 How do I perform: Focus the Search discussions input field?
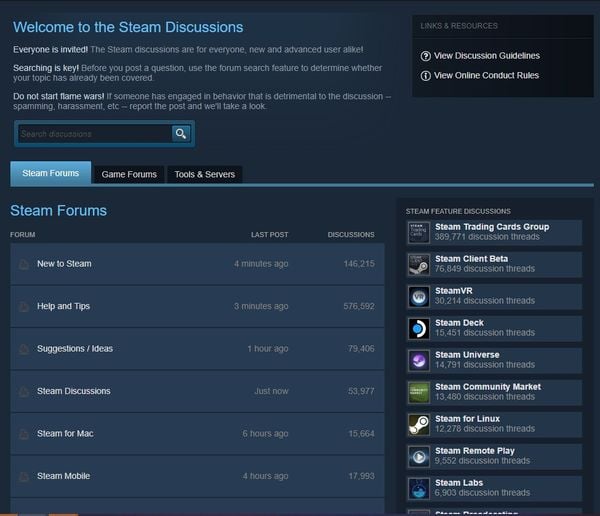(95, 134)
